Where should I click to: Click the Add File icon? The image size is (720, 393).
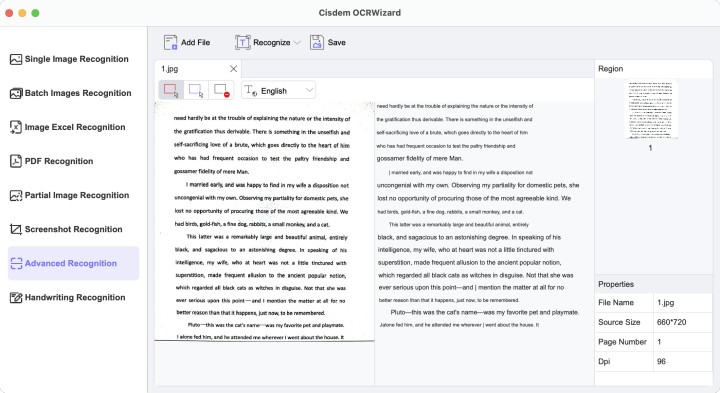click(x=170, y=42)
